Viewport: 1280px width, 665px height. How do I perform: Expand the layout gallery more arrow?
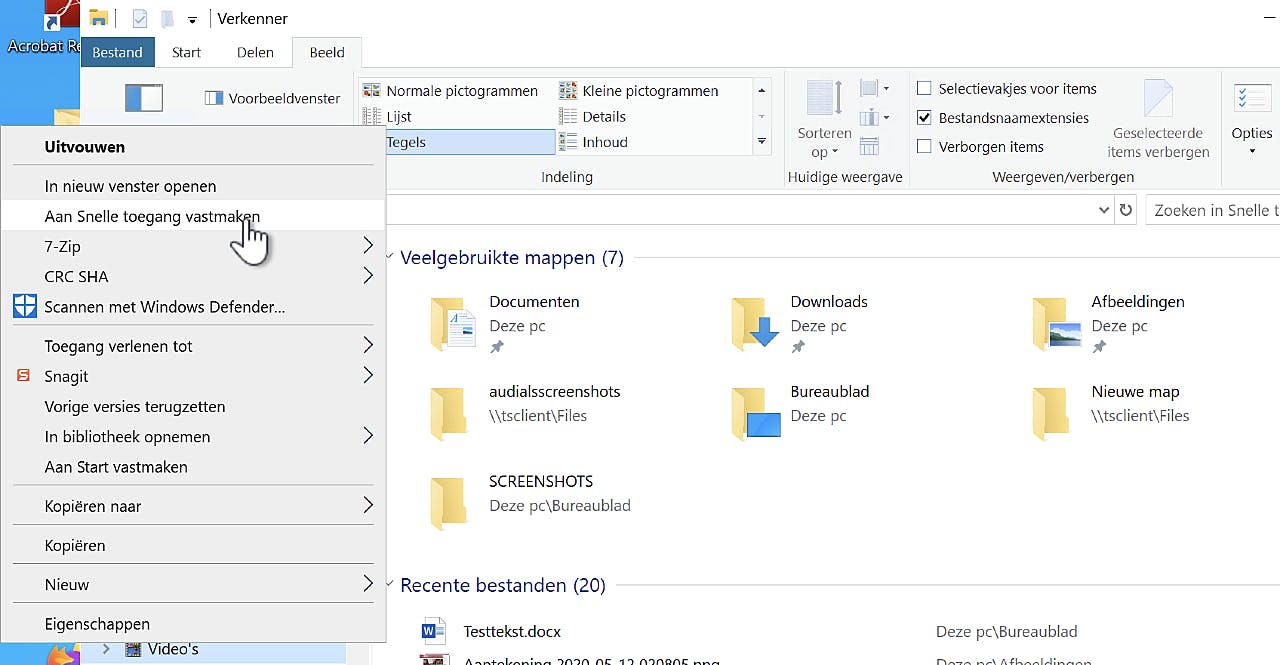tap(762, 142)
